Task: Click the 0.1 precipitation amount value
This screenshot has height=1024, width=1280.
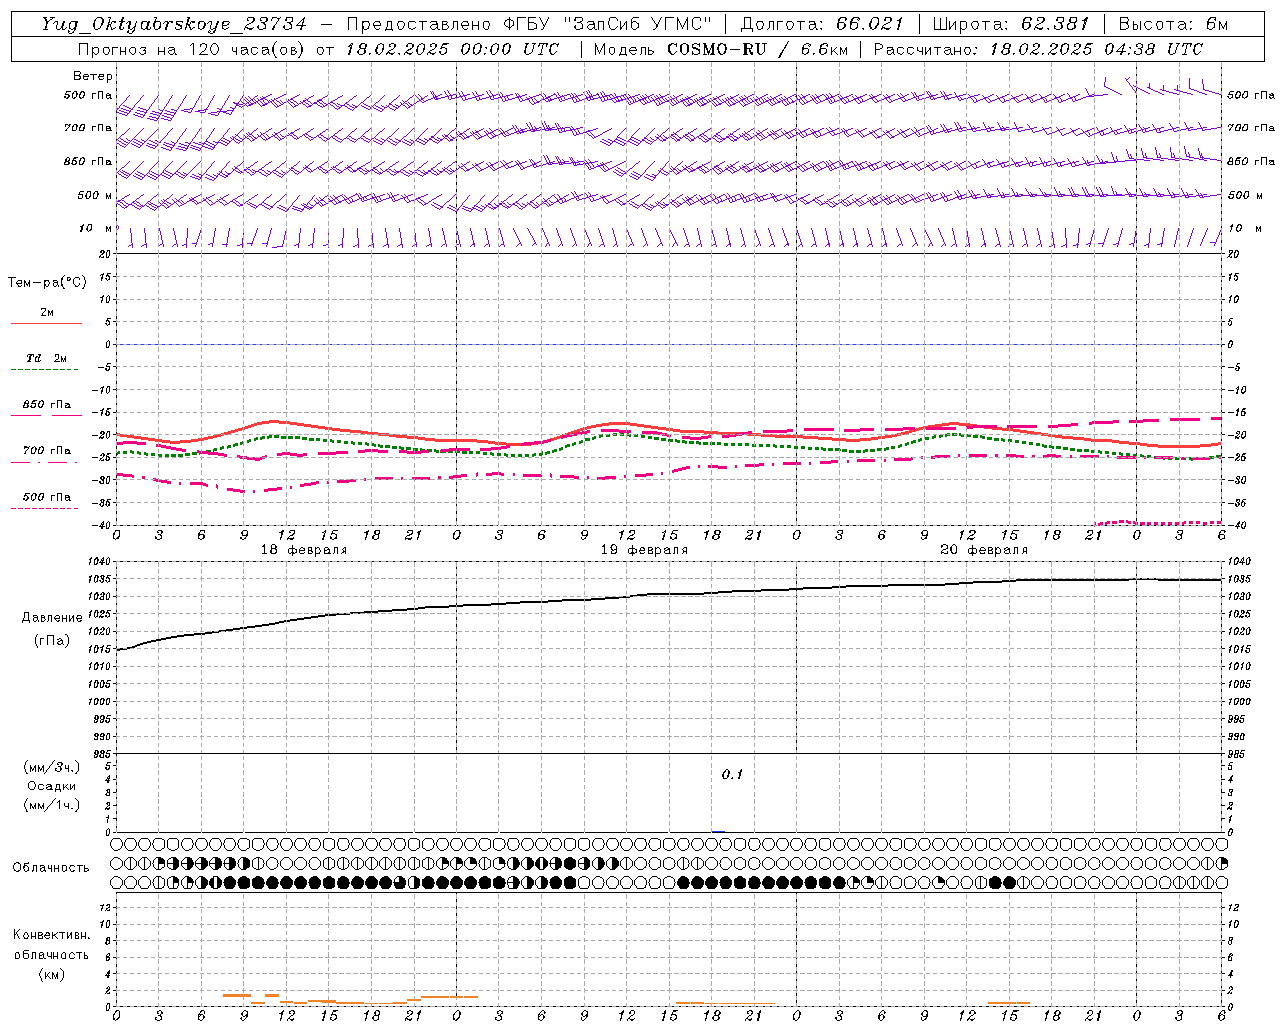Action: (x=733, y=775)
